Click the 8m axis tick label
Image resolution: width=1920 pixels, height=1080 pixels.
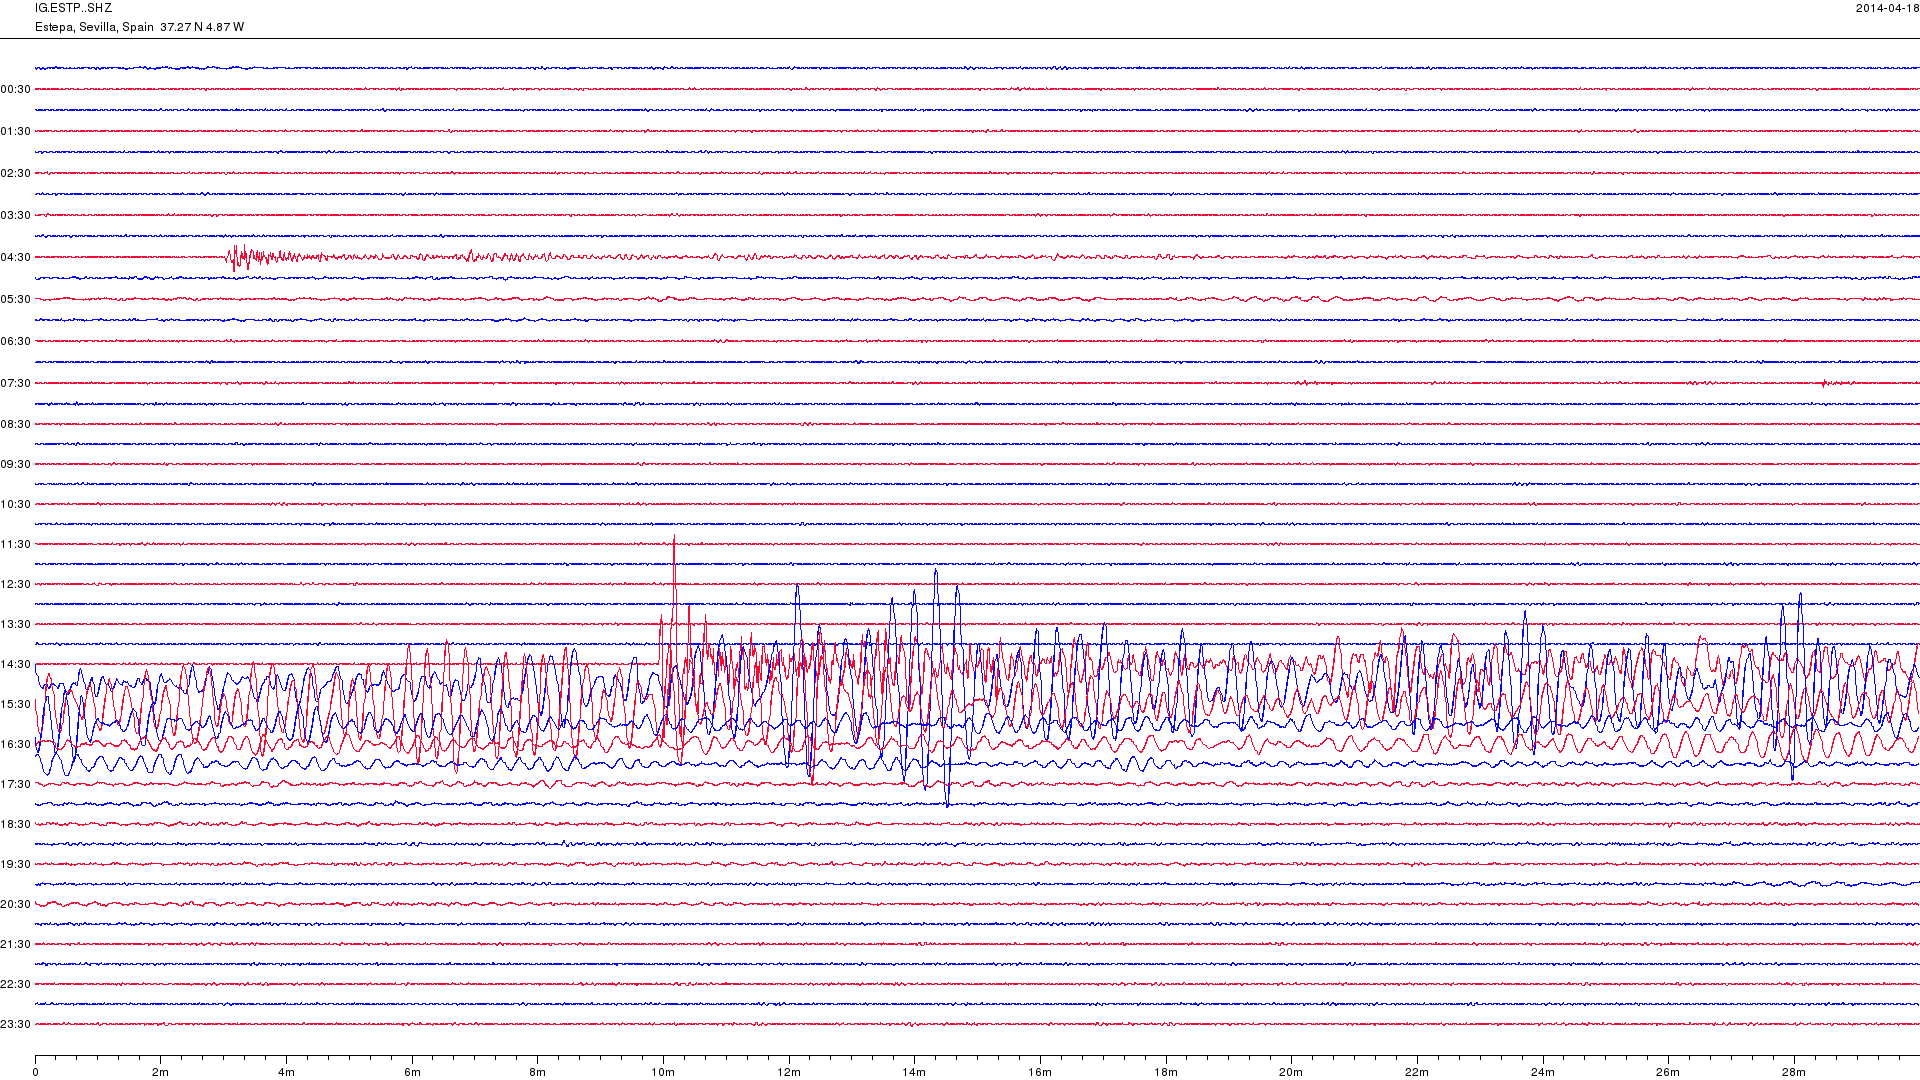tap(538, 1072)
